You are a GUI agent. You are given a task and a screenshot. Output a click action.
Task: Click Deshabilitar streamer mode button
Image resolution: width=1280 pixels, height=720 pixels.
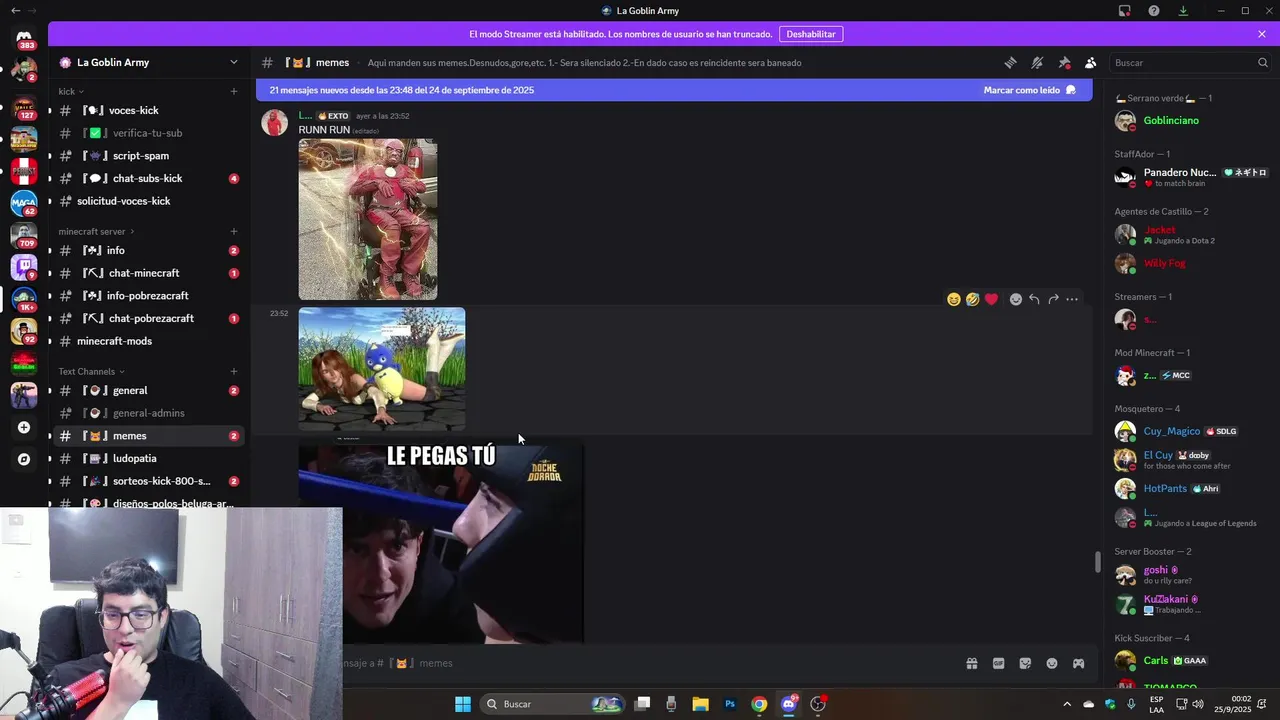pos(811,34)
